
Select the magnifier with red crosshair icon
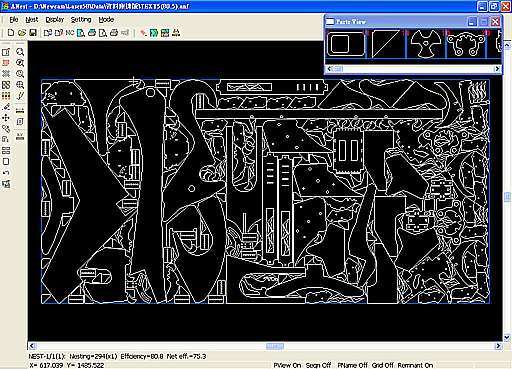[20, 85]
